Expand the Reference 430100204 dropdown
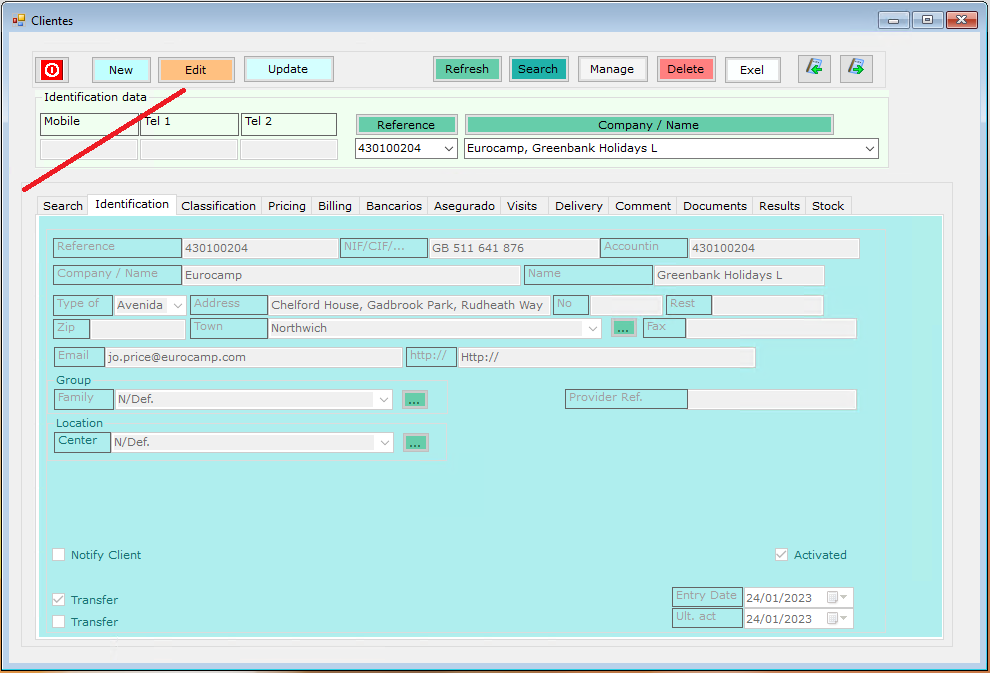990x673 pixels. pos(448,149)
